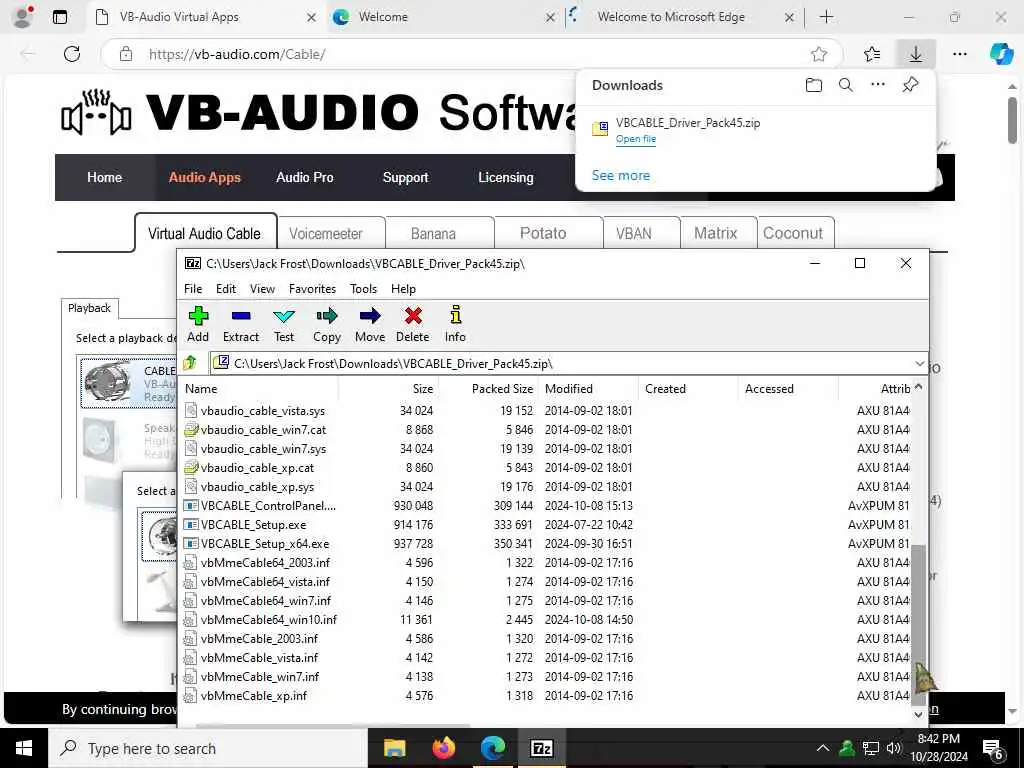Viewport: 1024px width, 768px height.
Task: Click the Extract toolbar button in 7-Zip
Action: 240,324
